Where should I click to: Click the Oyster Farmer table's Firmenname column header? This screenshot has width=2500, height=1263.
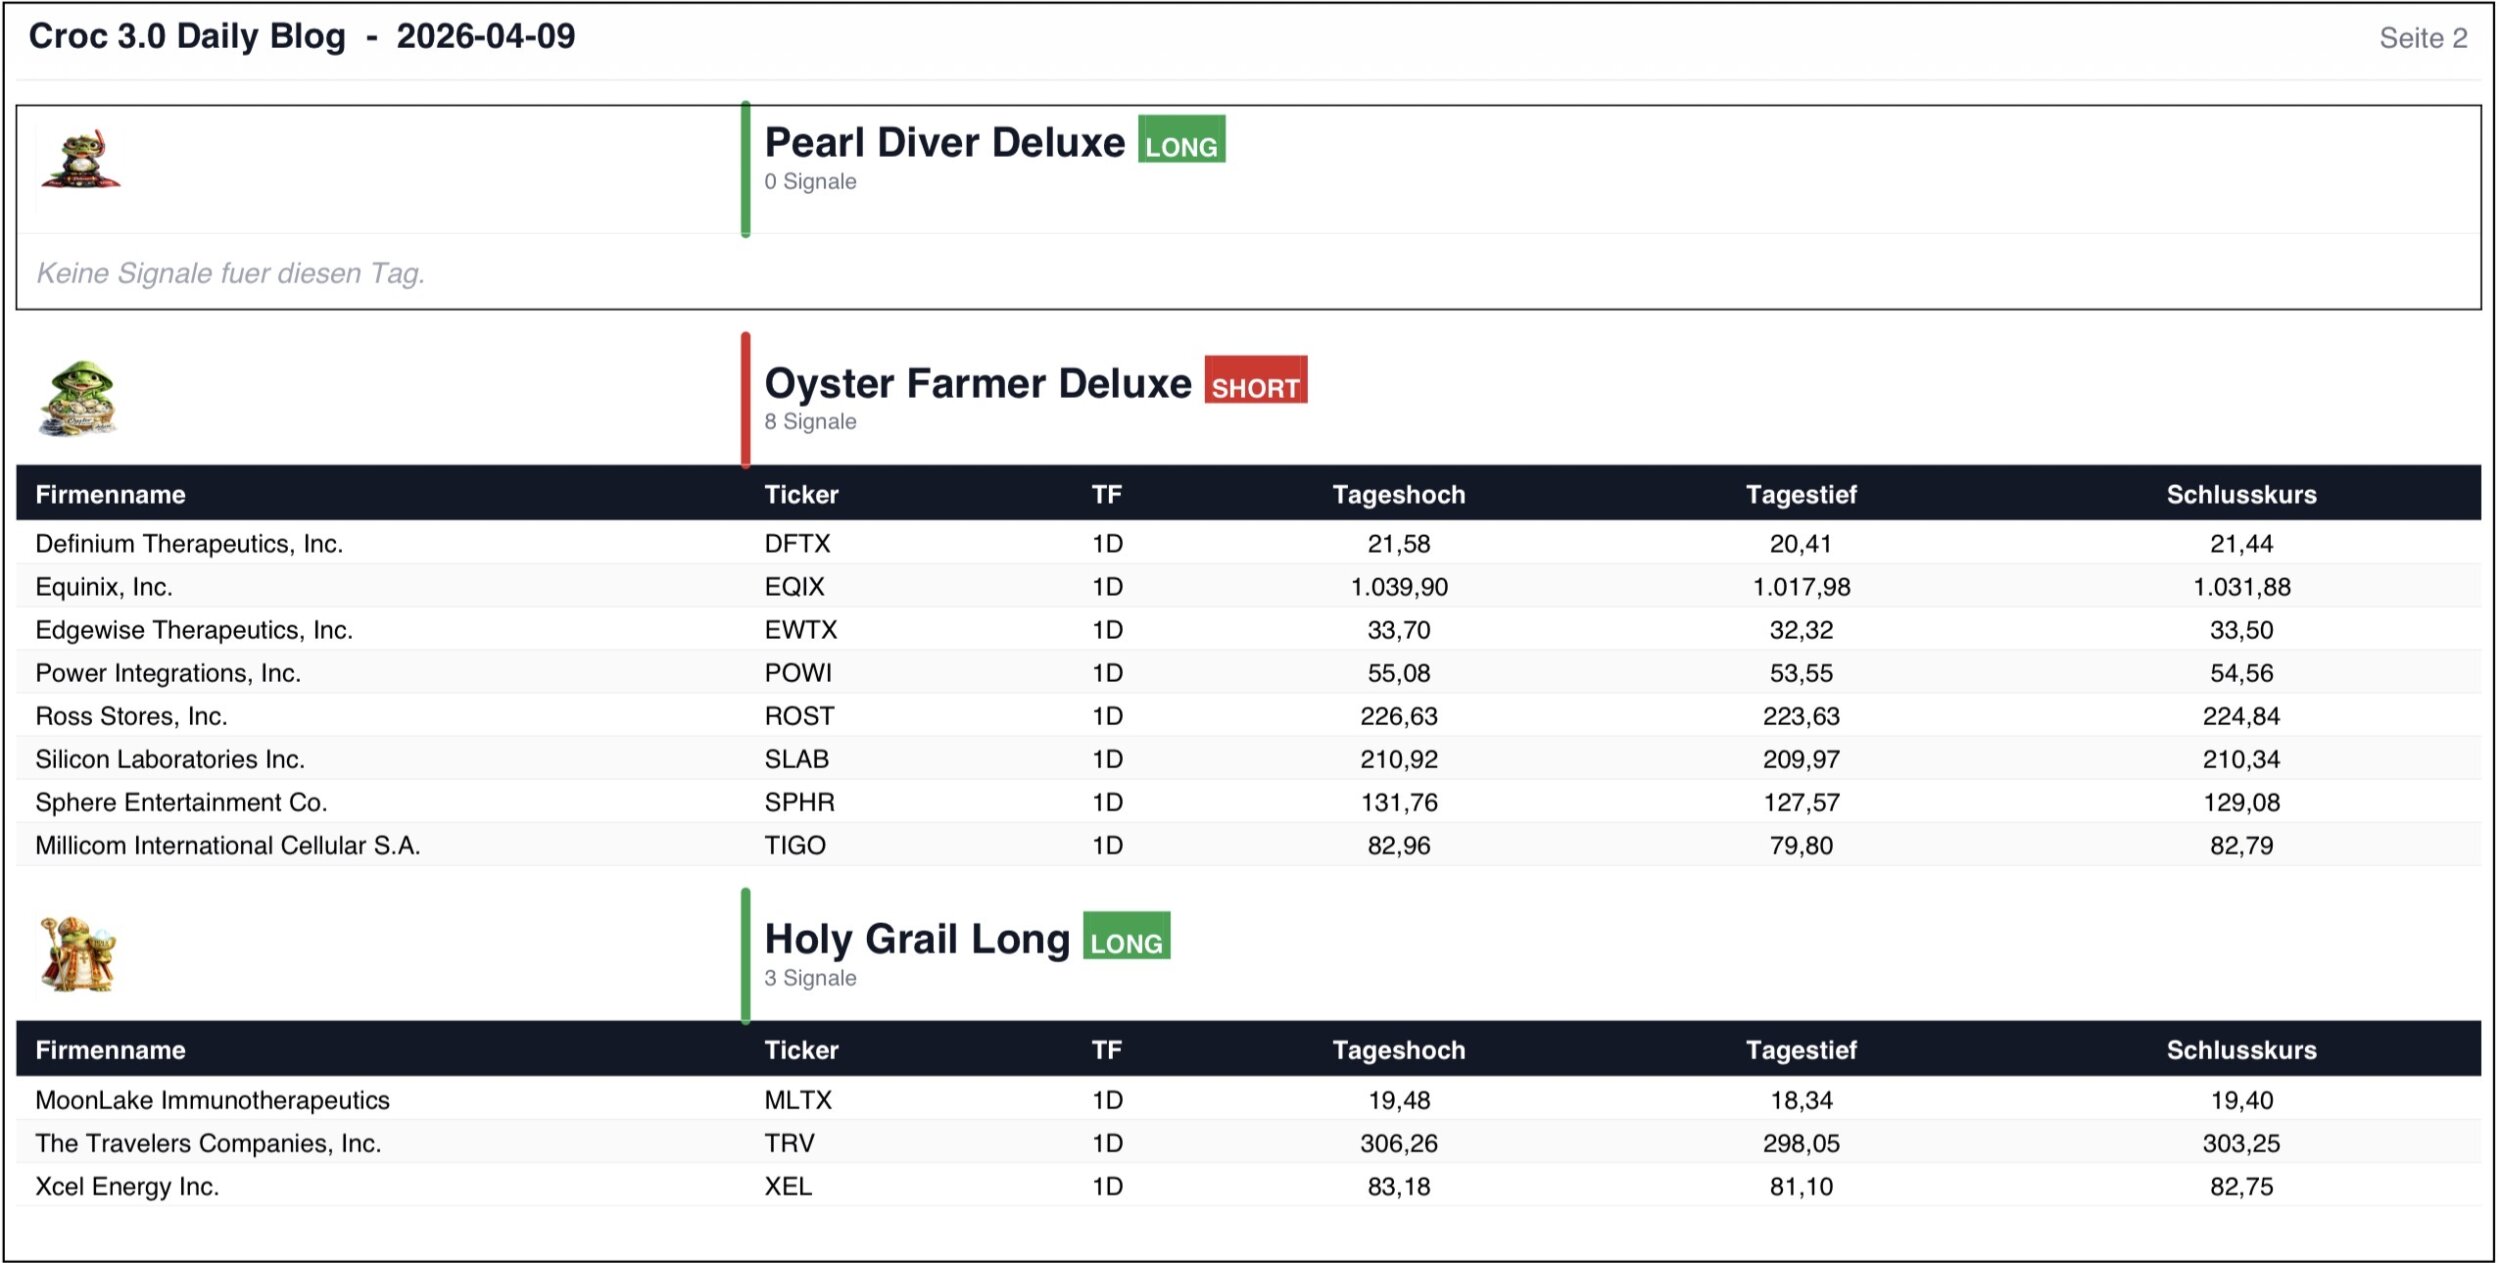110,494
